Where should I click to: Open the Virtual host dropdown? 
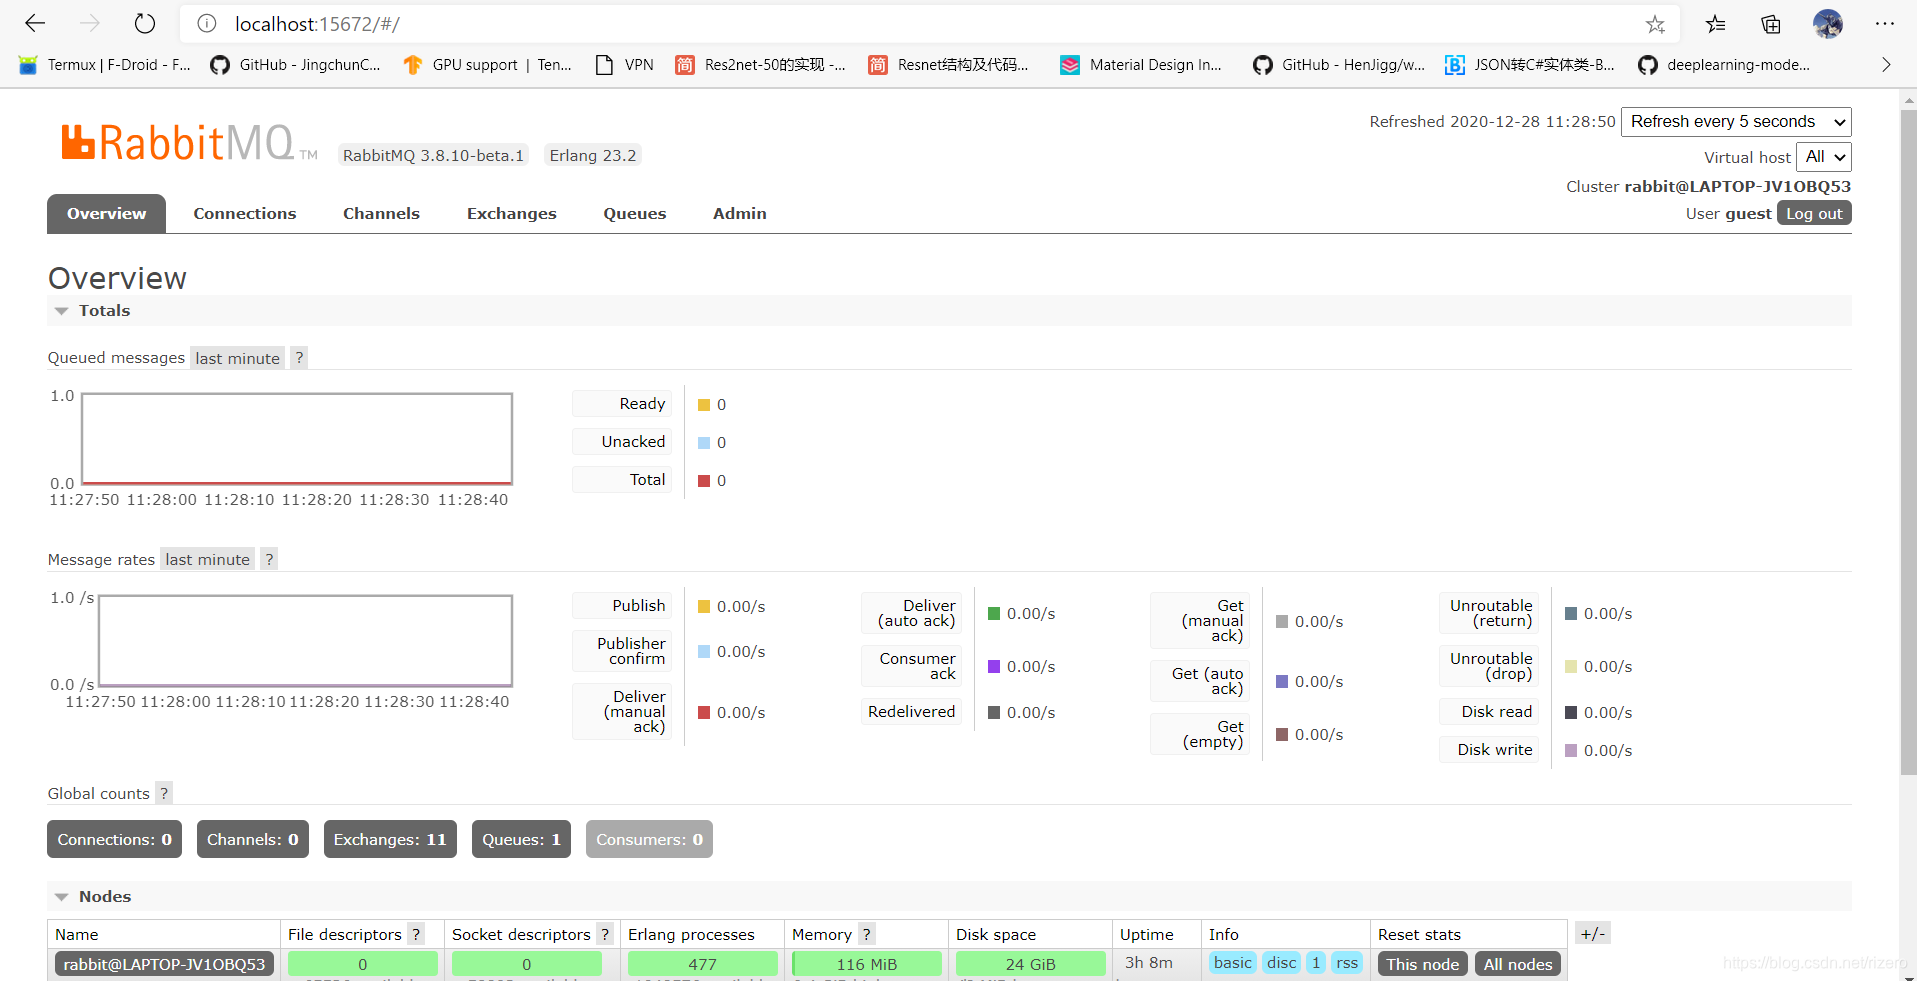[1824, 157]
